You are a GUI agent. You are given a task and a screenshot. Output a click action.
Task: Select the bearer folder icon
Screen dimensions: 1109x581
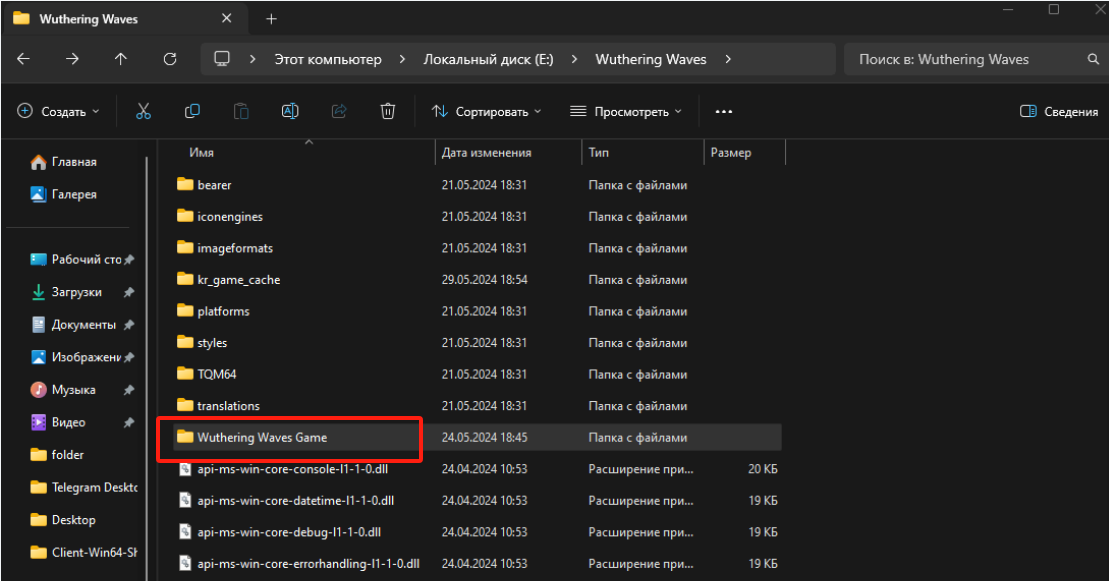coord(185,185)
